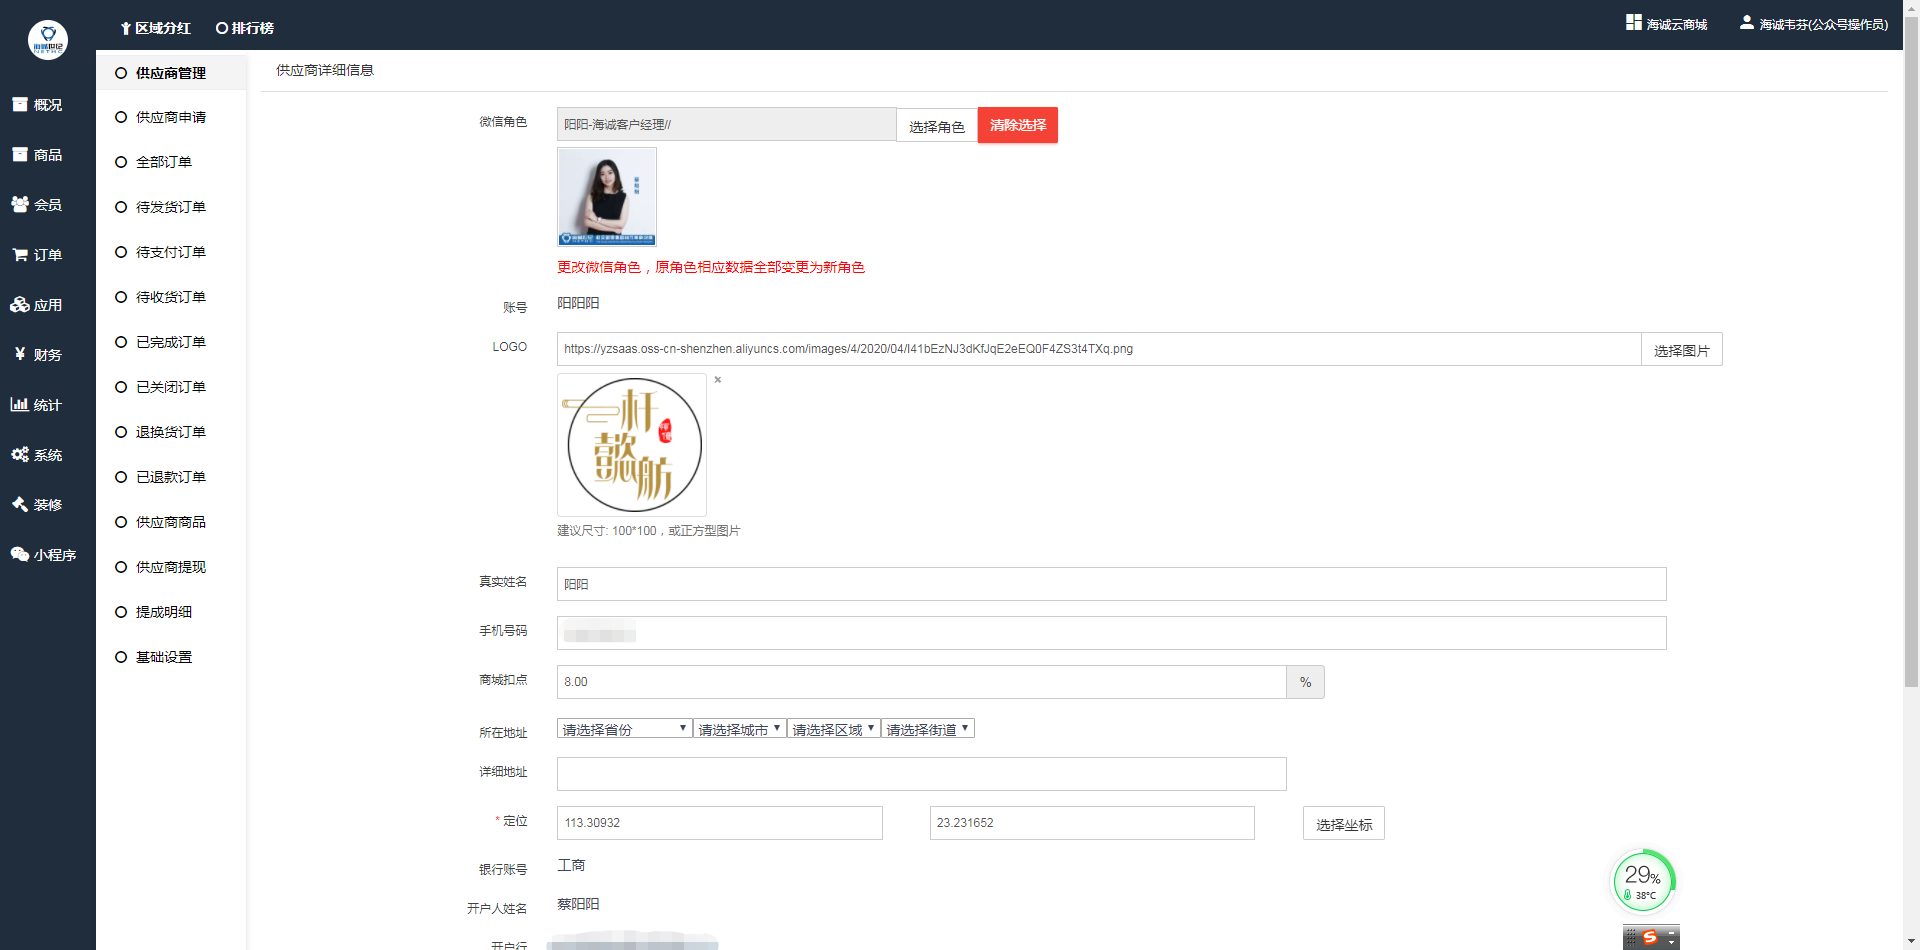Click the longitude field 113.30932
The width and height of the screenshot is (1920, 950).
pos(720,823)
